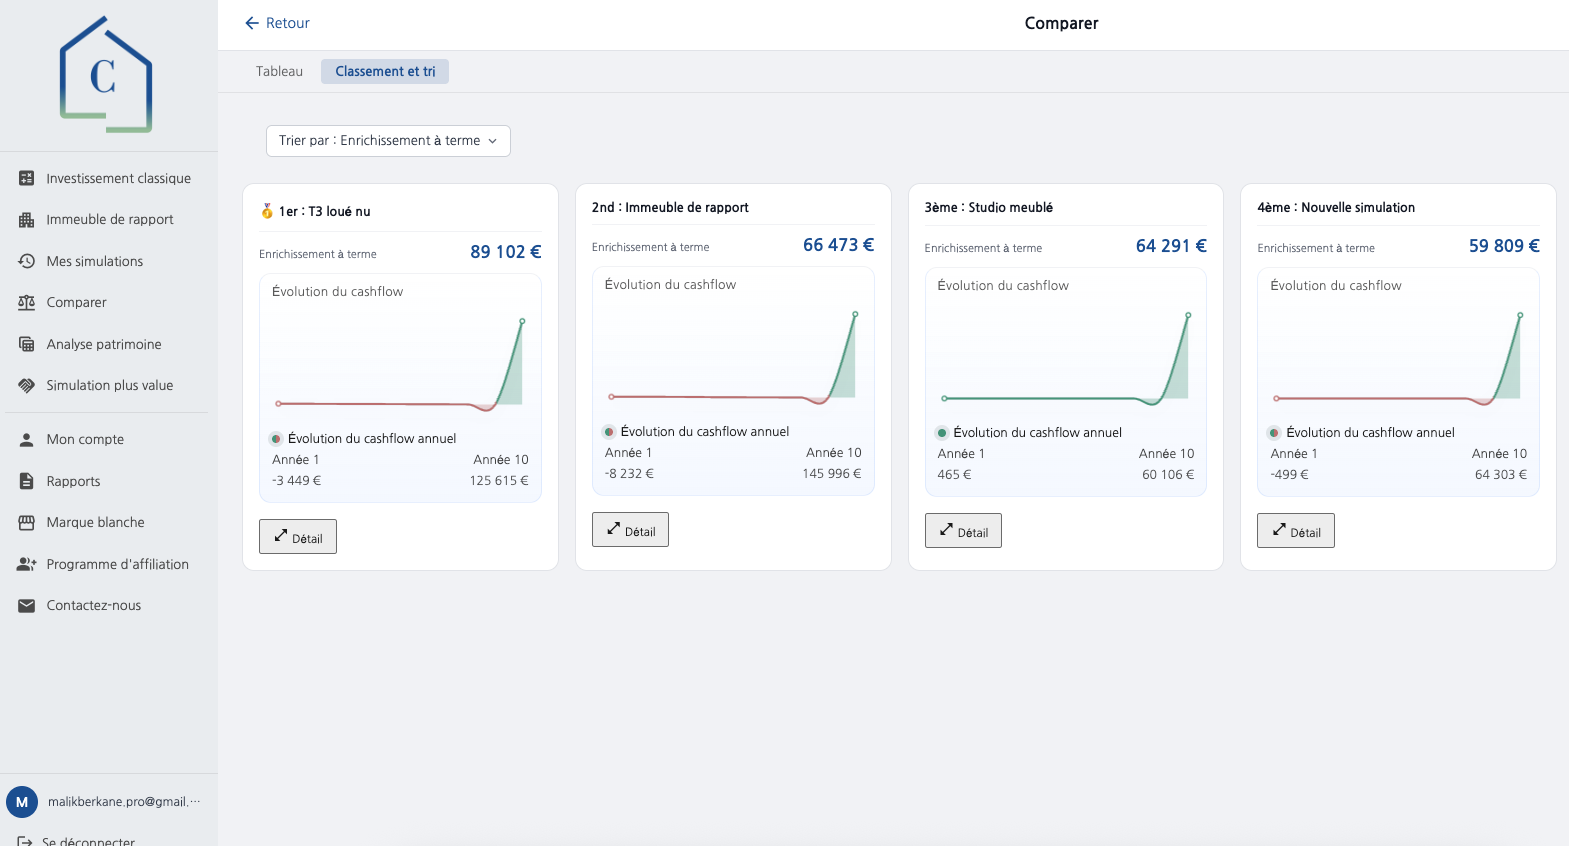Click the Programme d'affiliation people icon

pos(27,564)
